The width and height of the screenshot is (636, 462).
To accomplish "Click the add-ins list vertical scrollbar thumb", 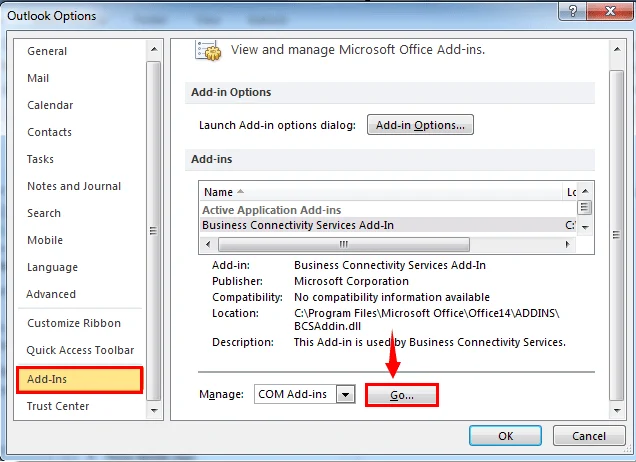I will (584, 208).
